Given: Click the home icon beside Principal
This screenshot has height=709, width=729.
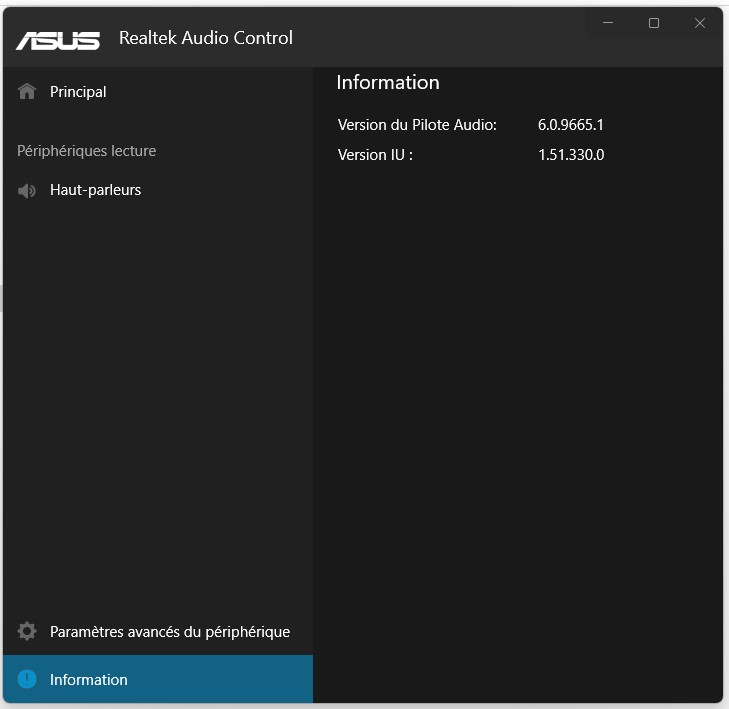Looking at the screenshot, I should [x=27, y=92].
